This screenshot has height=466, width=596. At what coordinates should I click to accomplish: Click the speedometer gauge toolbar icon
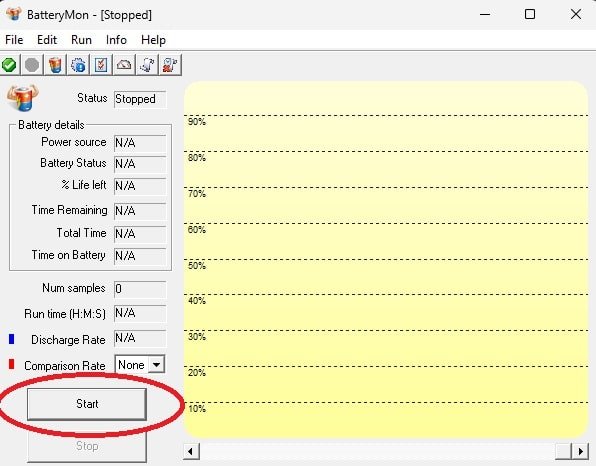[124, 65]
